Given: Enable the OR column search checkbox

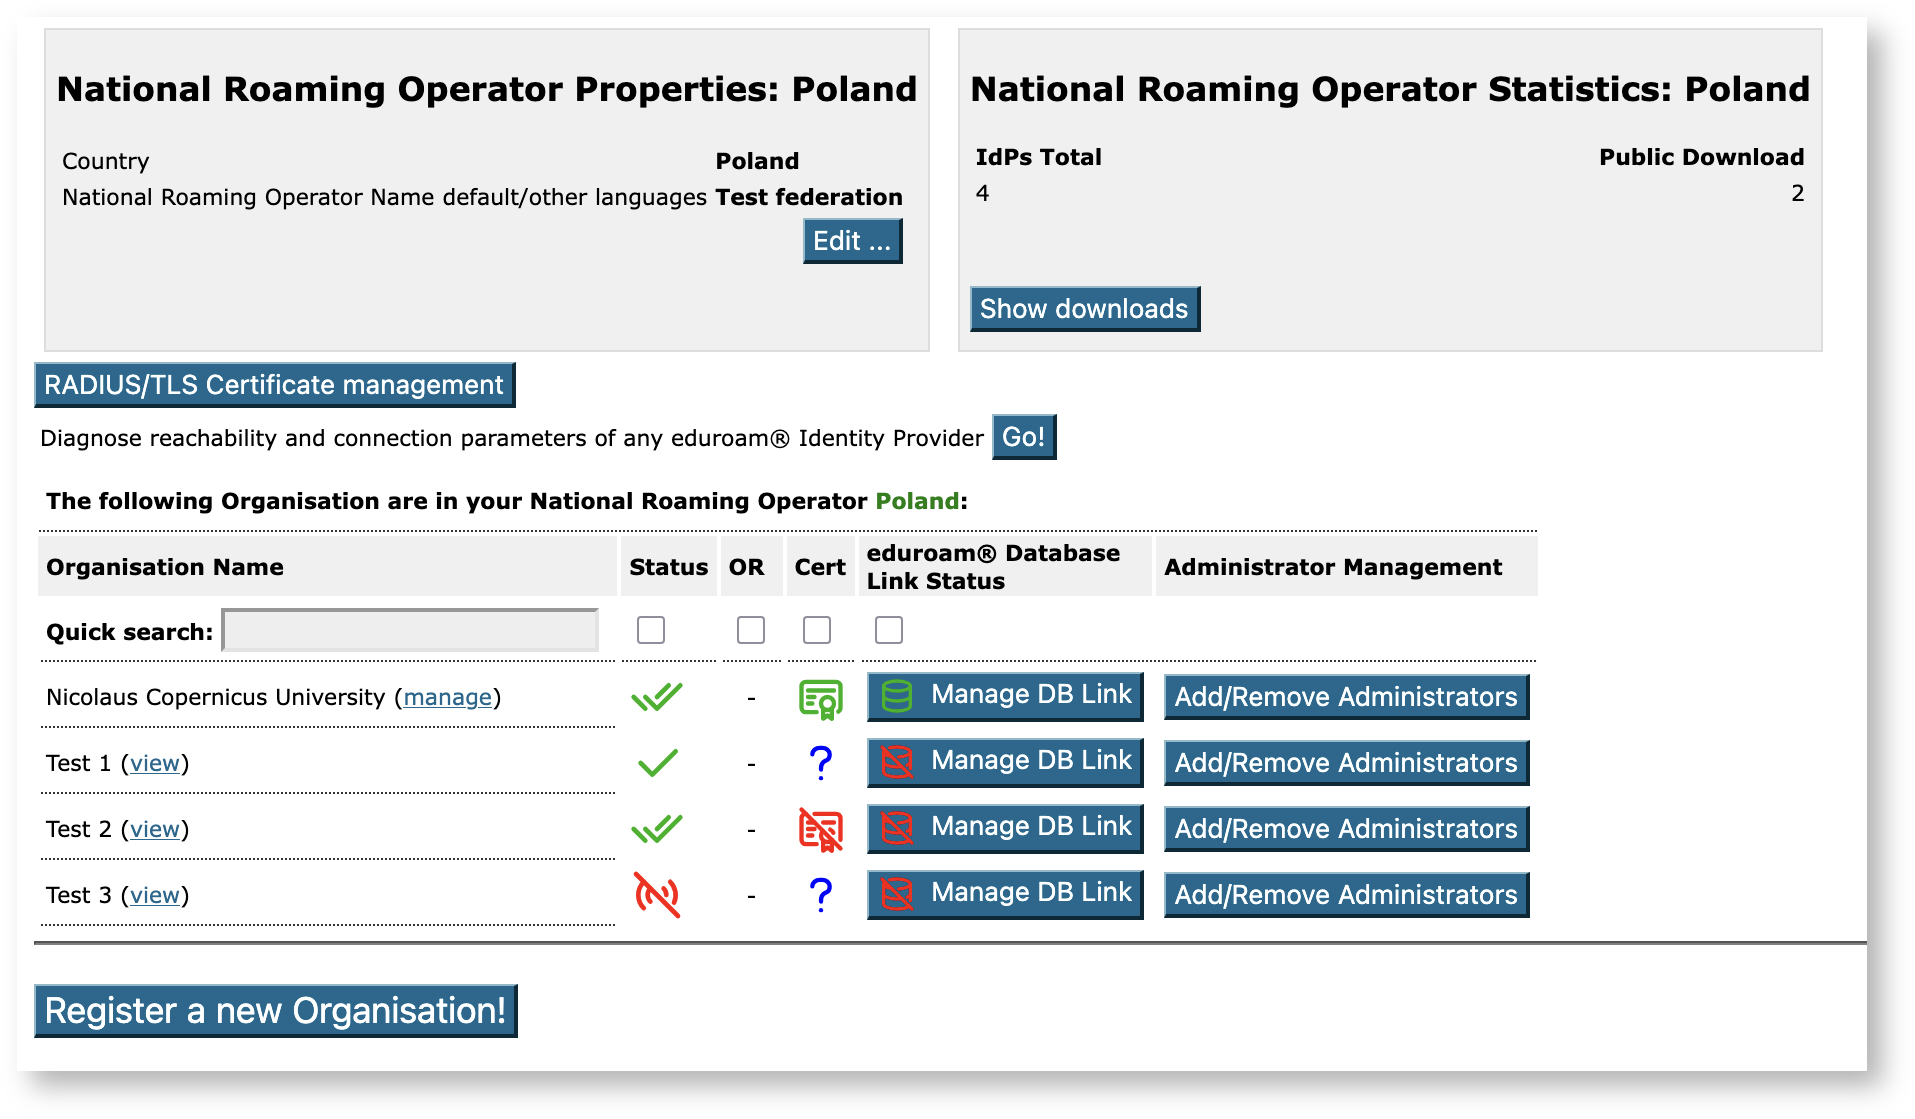Looking at the screenshot, I should coord(750,630).
